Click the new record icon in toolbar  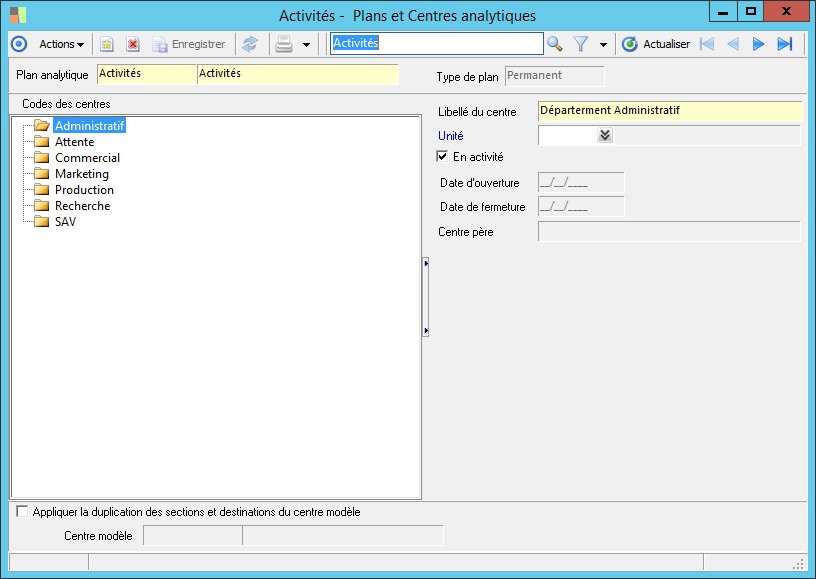(107, 44)
